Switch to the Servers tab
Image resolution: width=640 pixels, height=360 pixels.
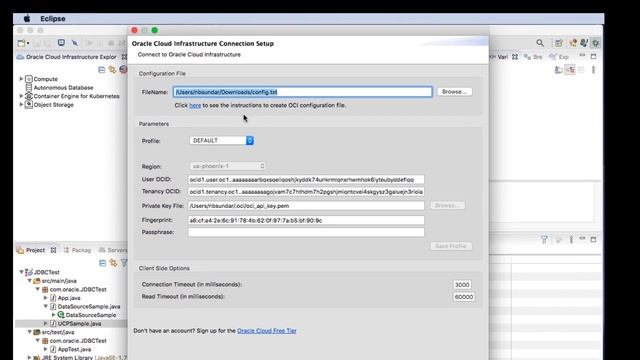coord(113,250)
